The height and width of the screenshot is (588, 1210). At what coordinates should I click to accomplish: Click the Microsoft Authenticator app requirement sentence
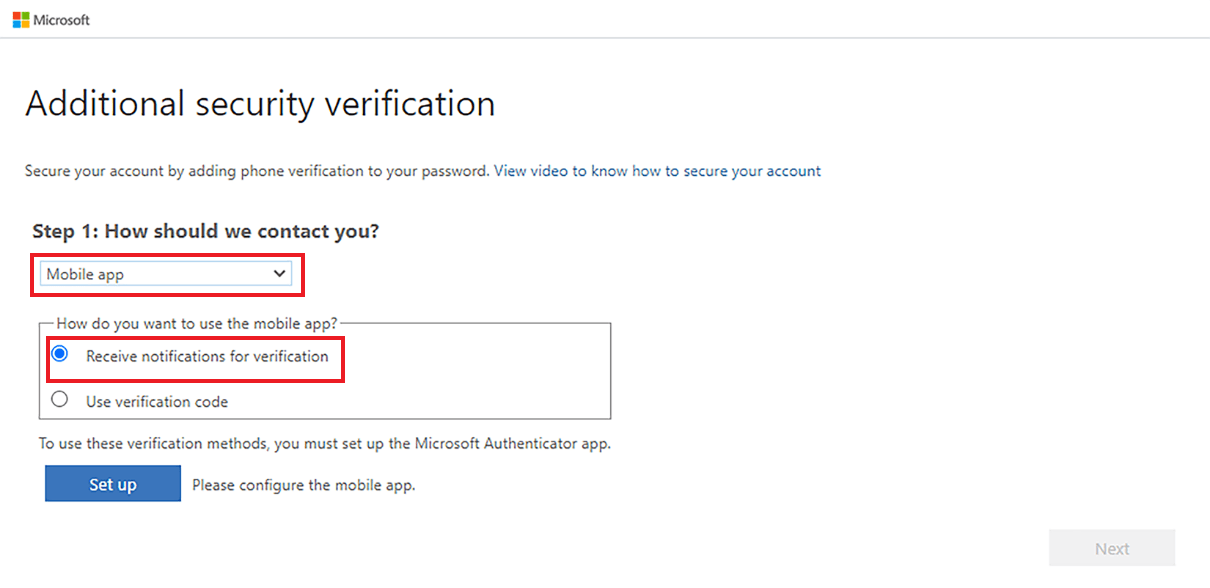tap(325, 443)
